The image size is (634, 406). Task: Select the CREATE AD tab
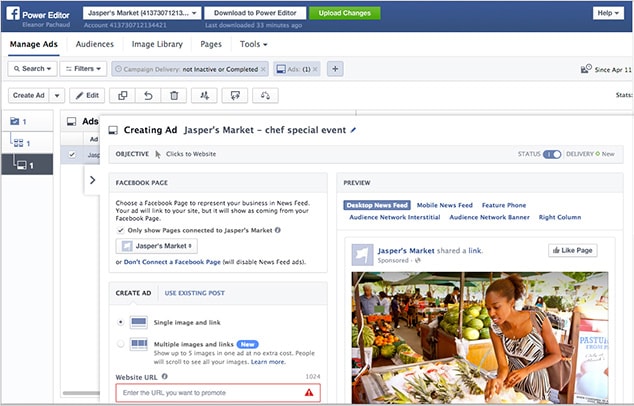pos(133,293)
